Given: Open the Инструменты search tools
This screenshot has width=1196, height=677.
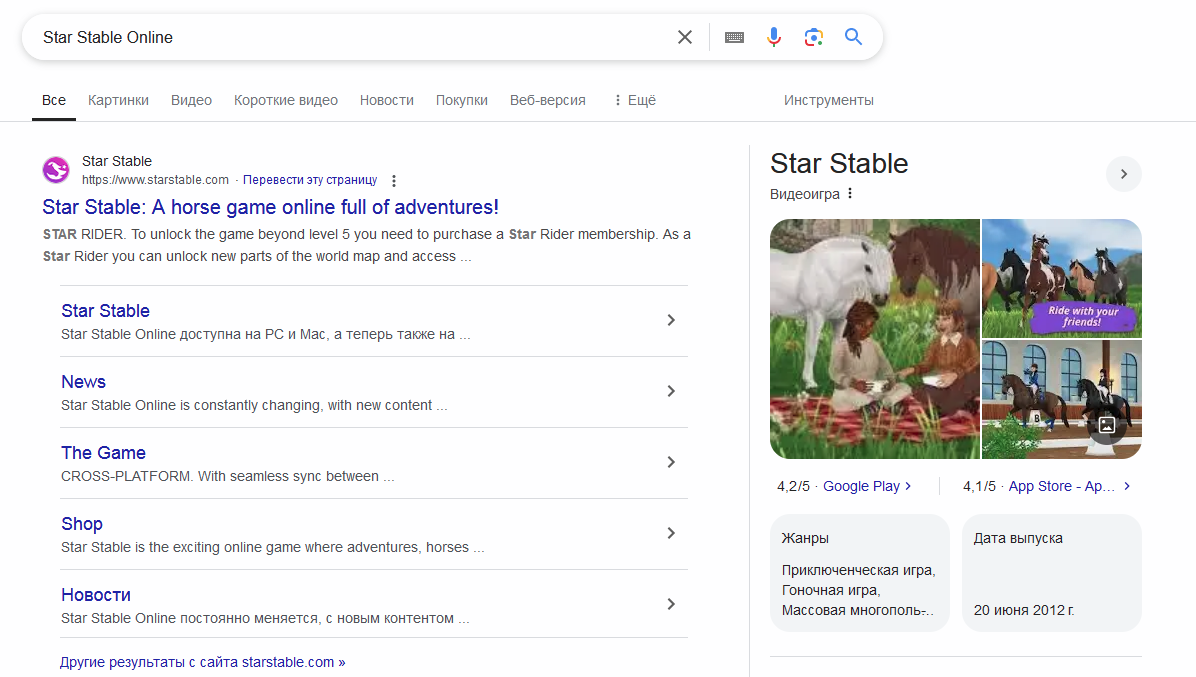Looking at the screenshot, I should [x=828, y=100].
